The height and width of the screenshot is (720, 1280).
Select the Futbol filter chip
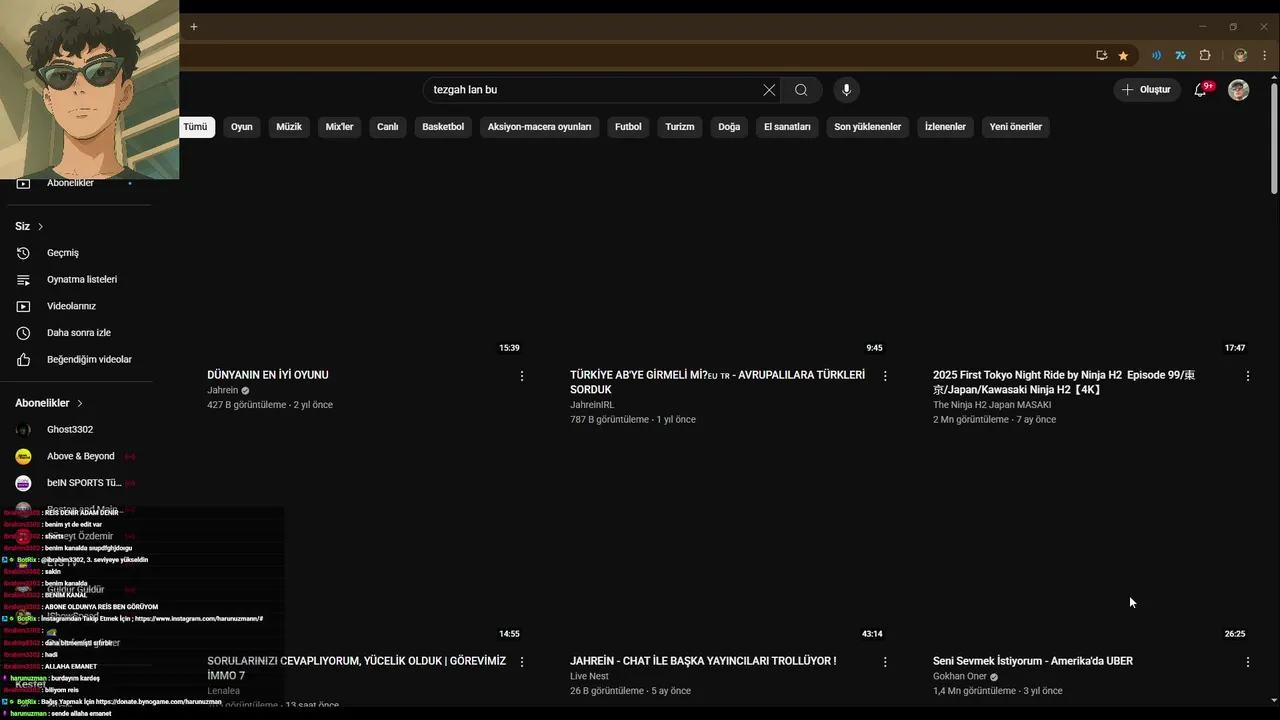click(x=628, y=127)
